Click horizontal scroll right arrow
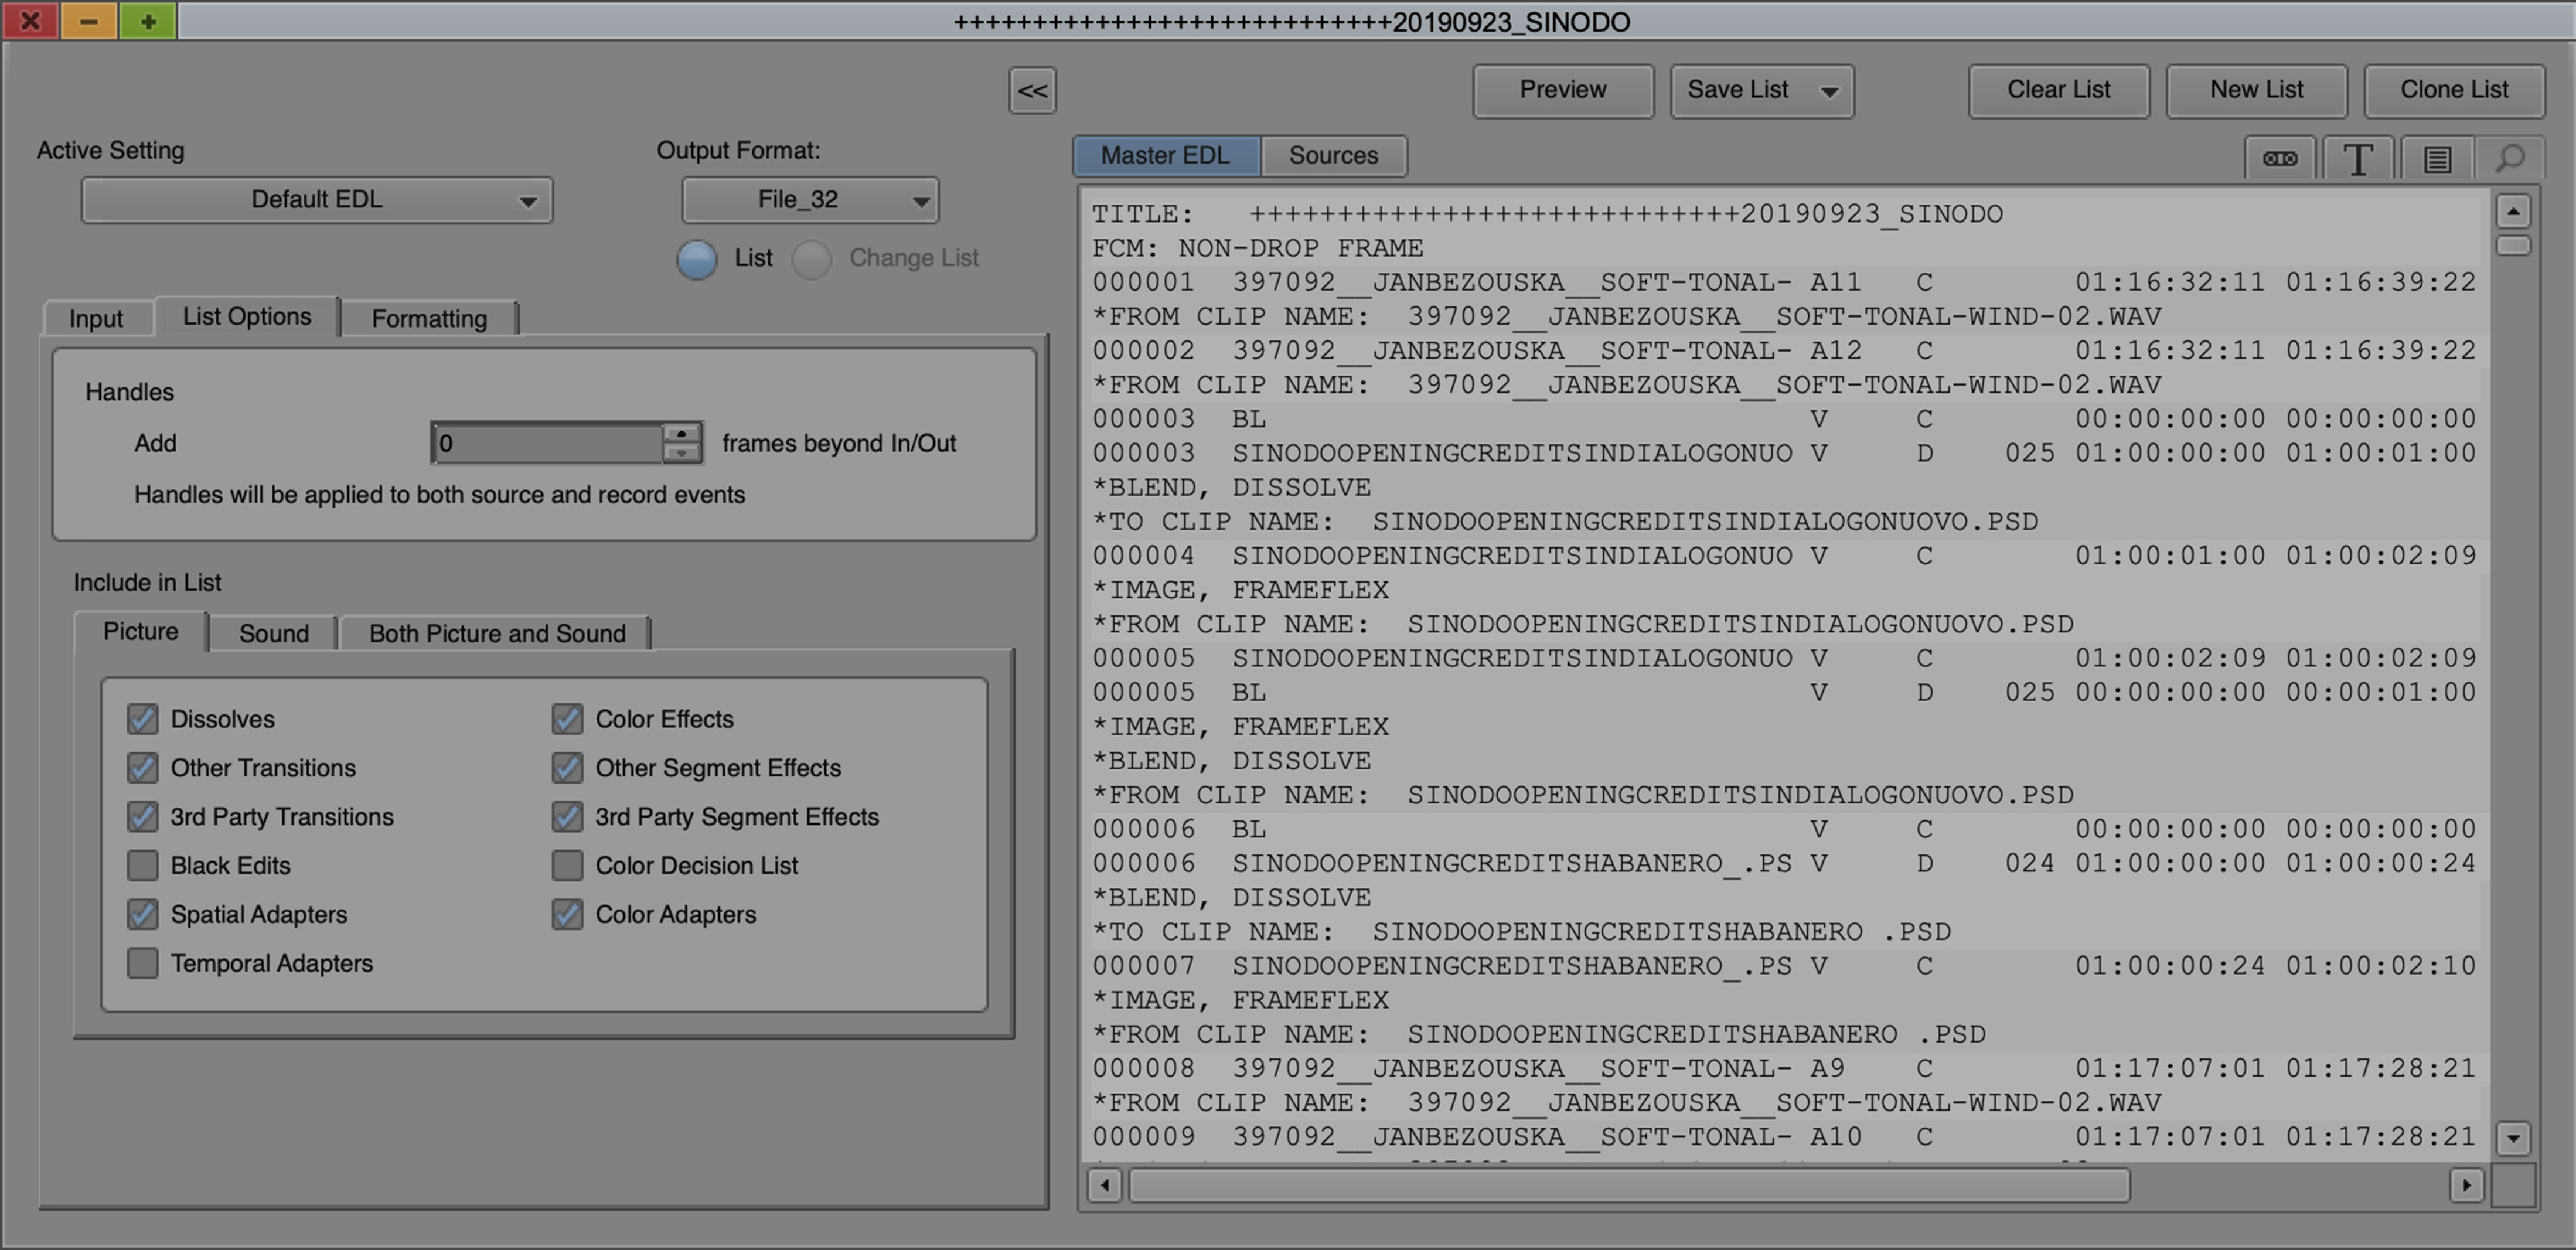2576x1250 pixels. click(2466, 1186)
